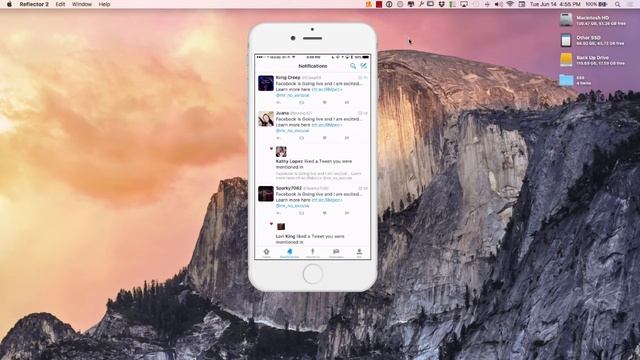Open 'Lori King liked a Tweet' notification
Image resolution: width=640 pixels, height=360 pixels.
click(310, 239)
